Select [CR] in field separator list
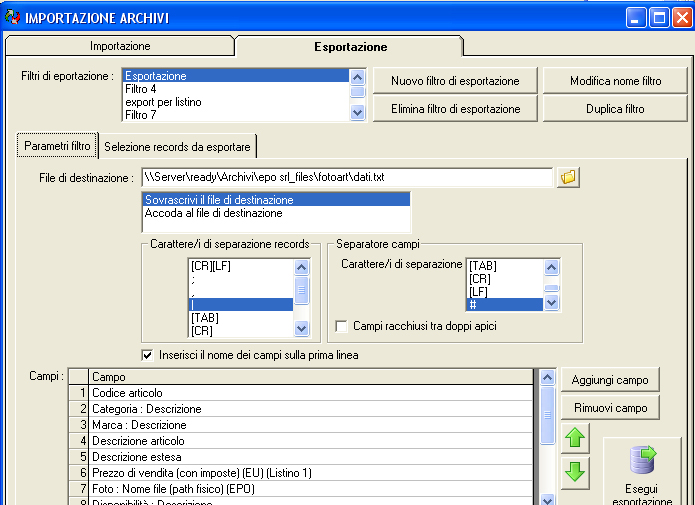695x505 pixels. (x=505, y=278)
